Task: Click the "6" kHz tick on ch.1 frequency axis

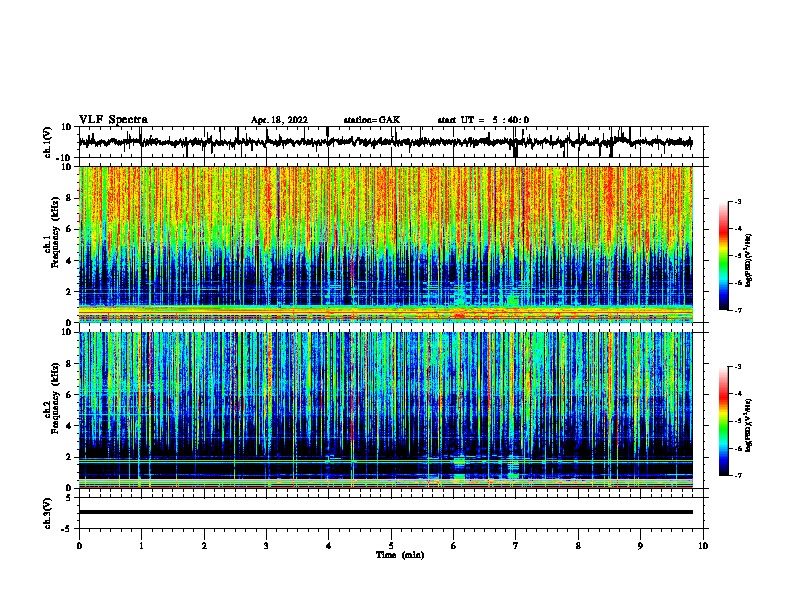Action: click(x=70, y=229)
